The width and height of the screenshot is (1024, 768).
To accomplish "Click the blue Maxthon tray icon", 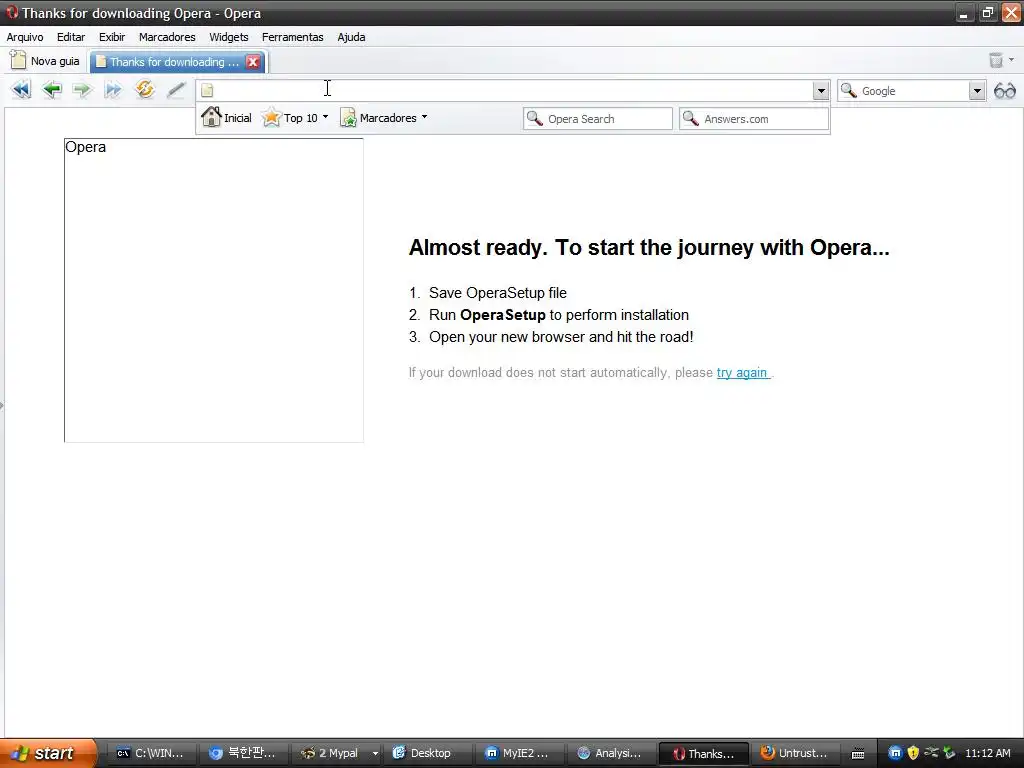I will tap(895, 753).
